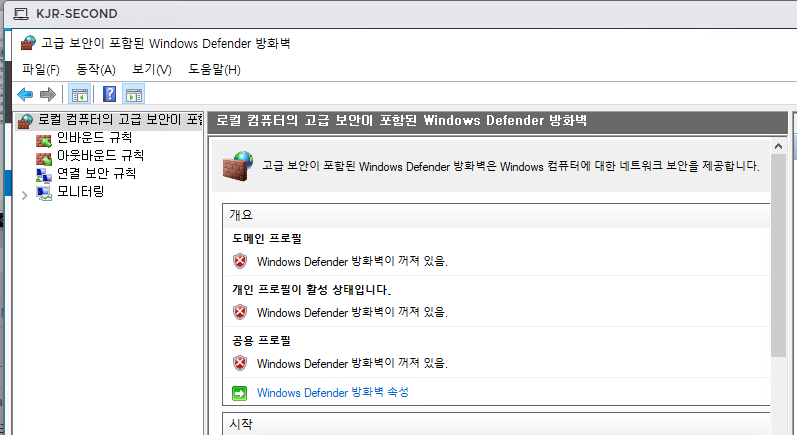
Task: Click red shield icon under 공용 프로필
Action: click(x=240, y=363)
